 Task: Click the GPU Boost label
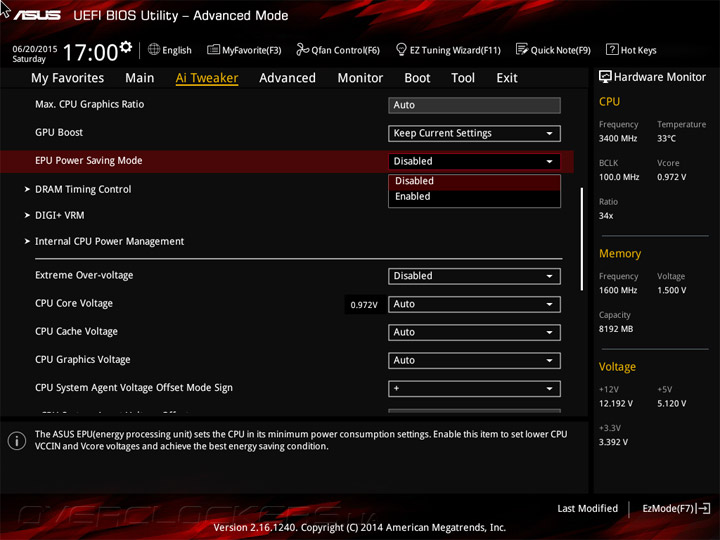(59, 133)
